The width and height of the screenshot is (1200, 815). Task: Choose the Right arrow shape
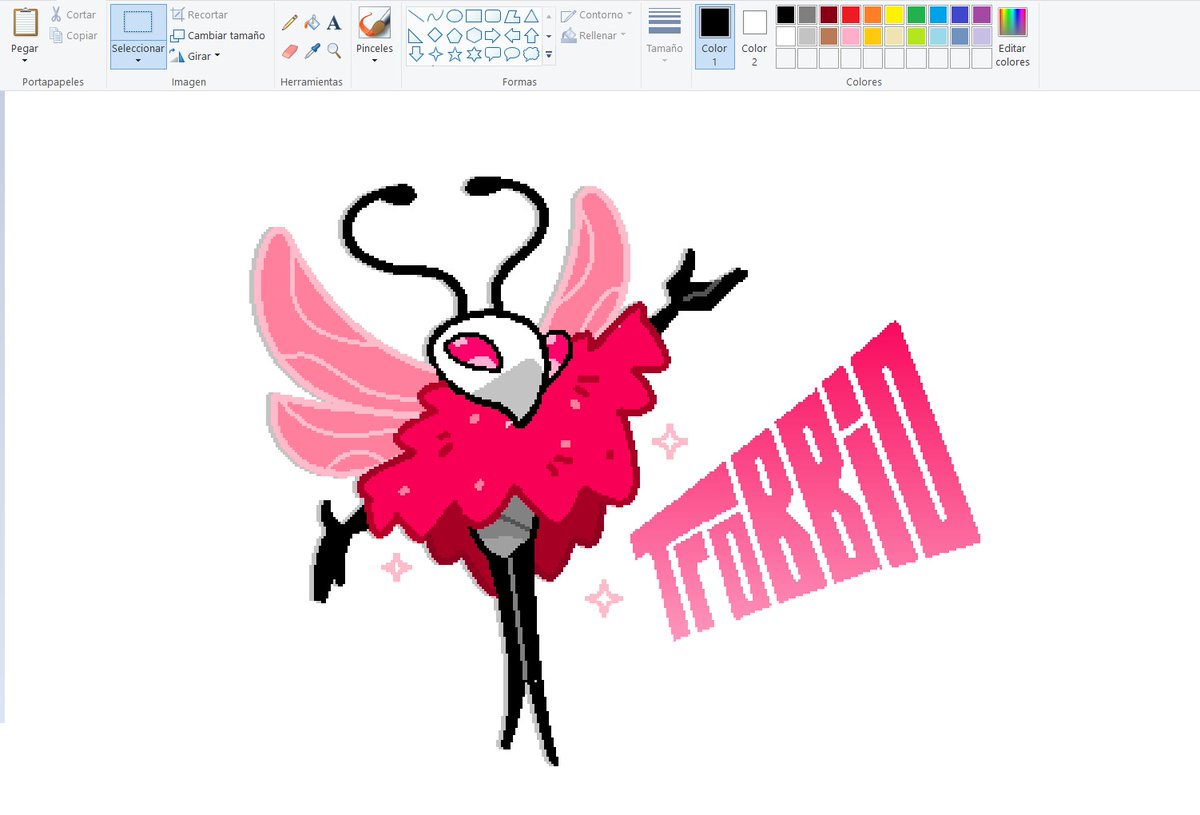[492, 35]
